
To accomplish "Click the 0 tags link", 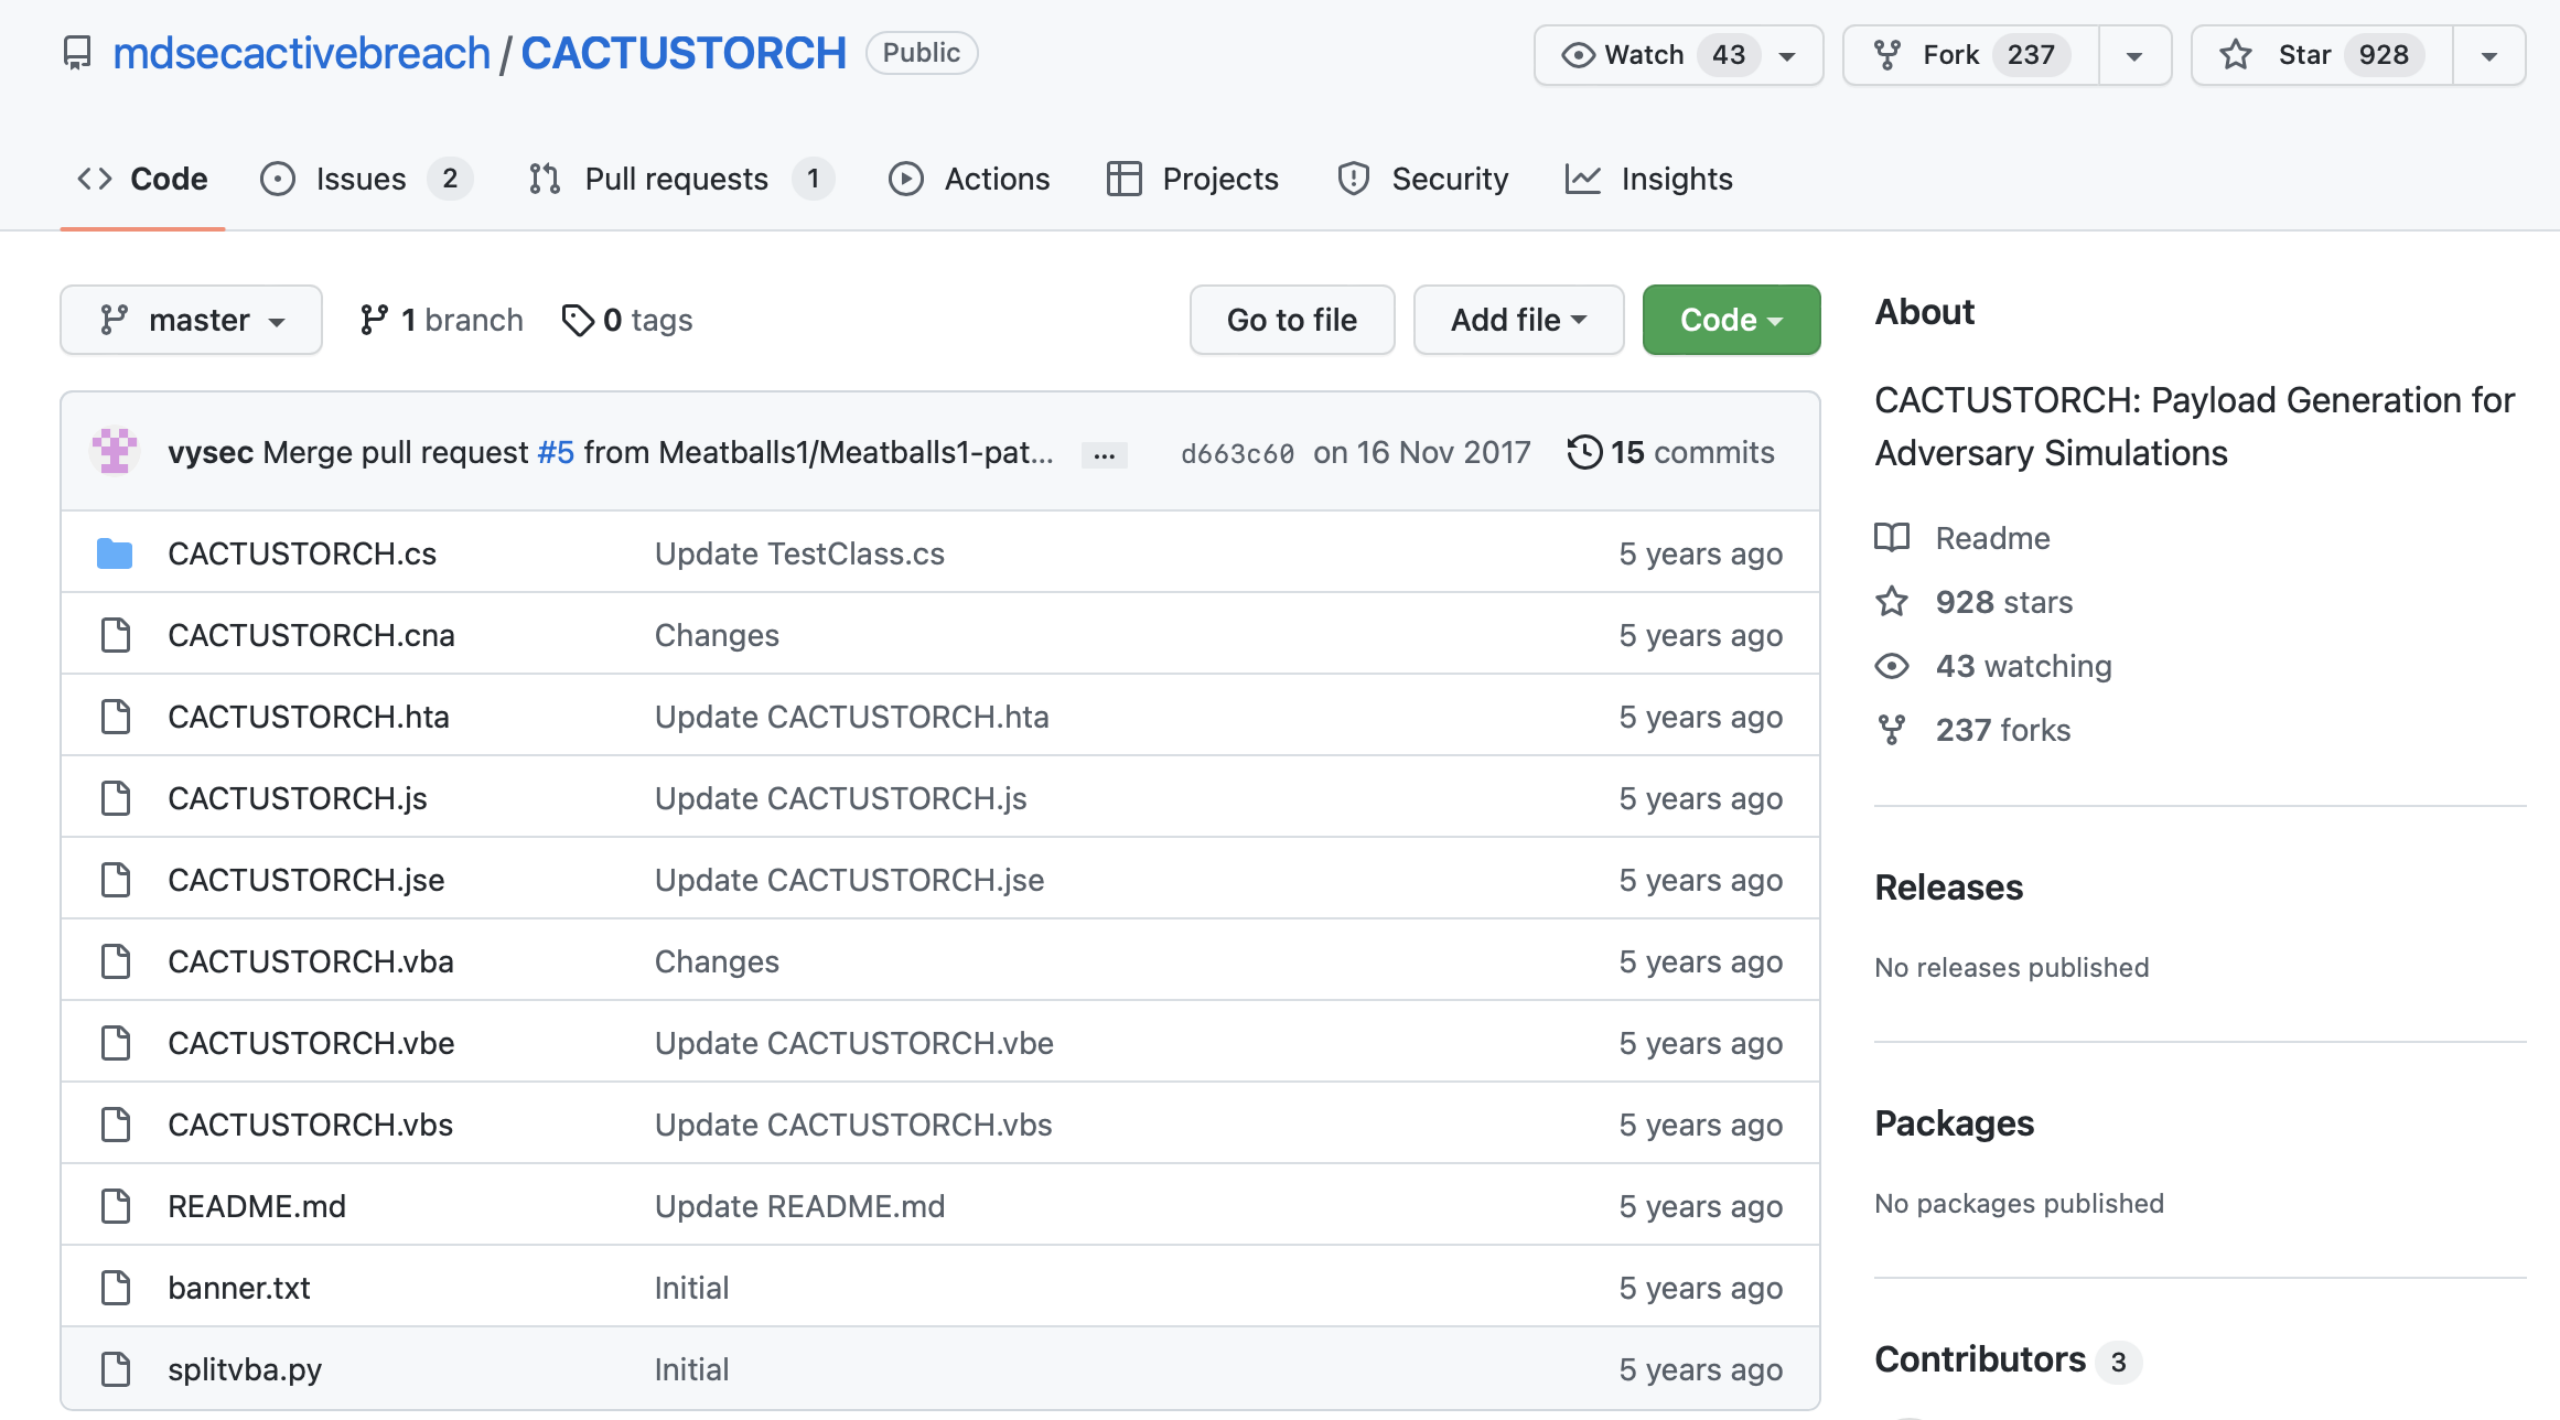I will (x=627, y=320).
